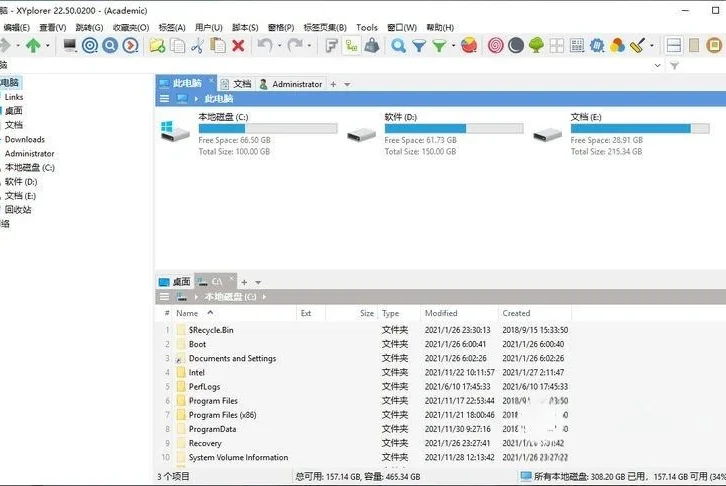The image size is (726, 486).
Task: Click the yellow brush toolbar icon
Action: pos(638,45)
